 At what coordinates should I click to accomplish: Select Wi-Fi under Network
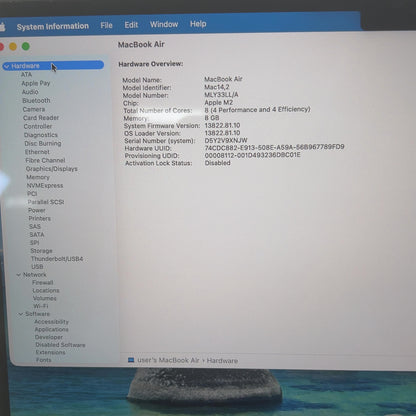(41, 306)
